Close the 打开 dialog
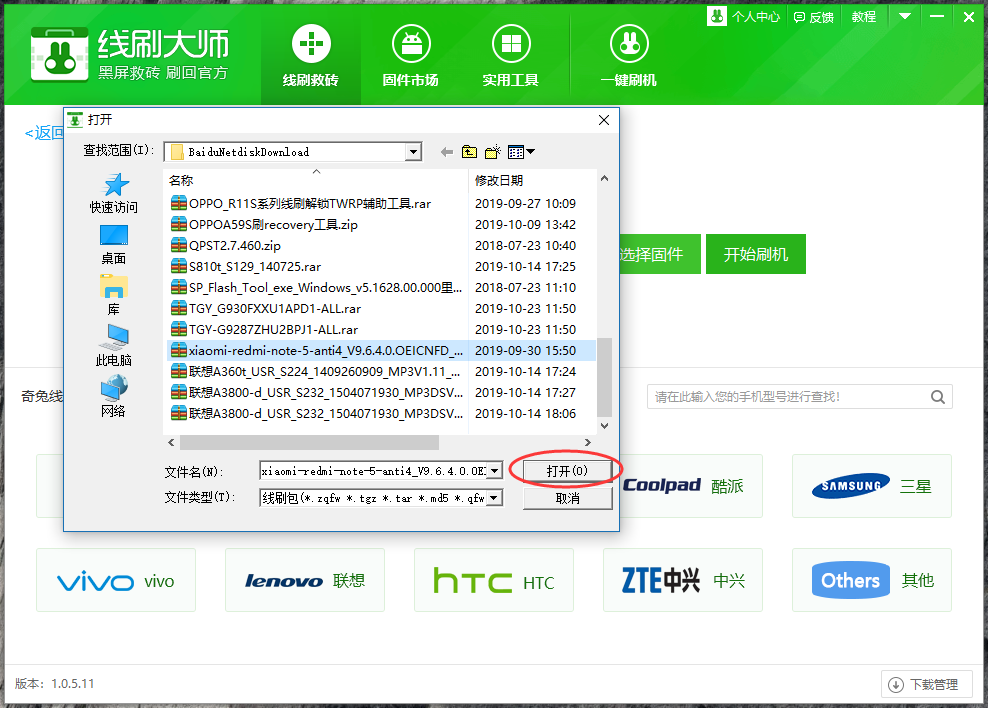The width and height of the screenshot is (988, 708). tap(604, 120)
